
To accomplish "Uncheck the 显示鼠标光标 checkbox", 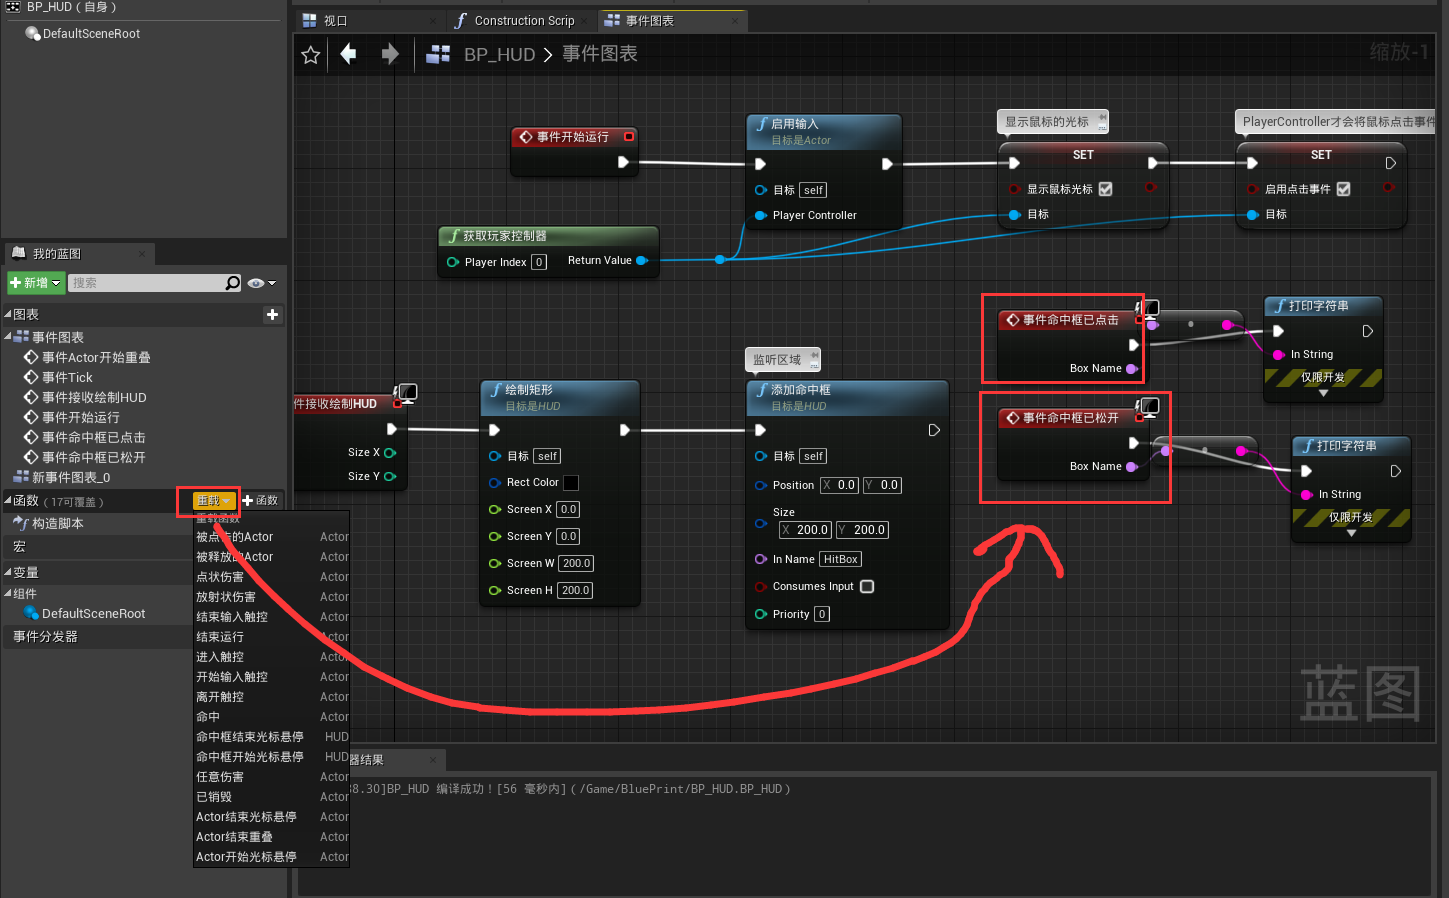I will (1105, 189).
